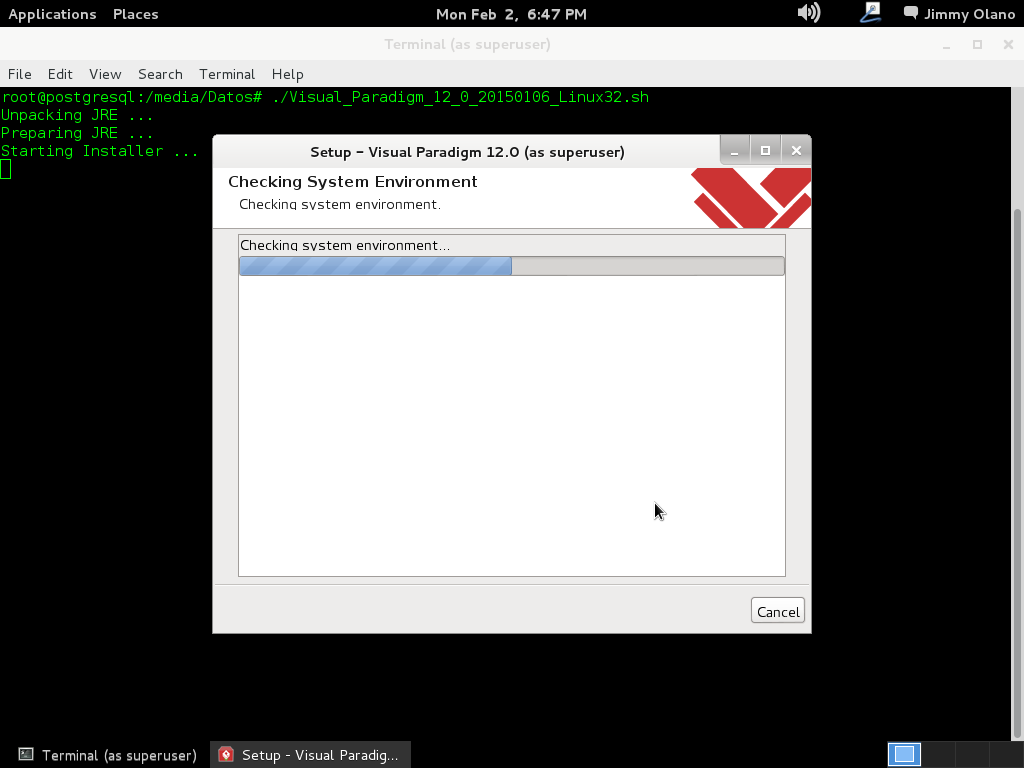This screenshot has height=768, width=1024.
Task: Click the Visual Paradigm red logo
Action: click(752, 197)
